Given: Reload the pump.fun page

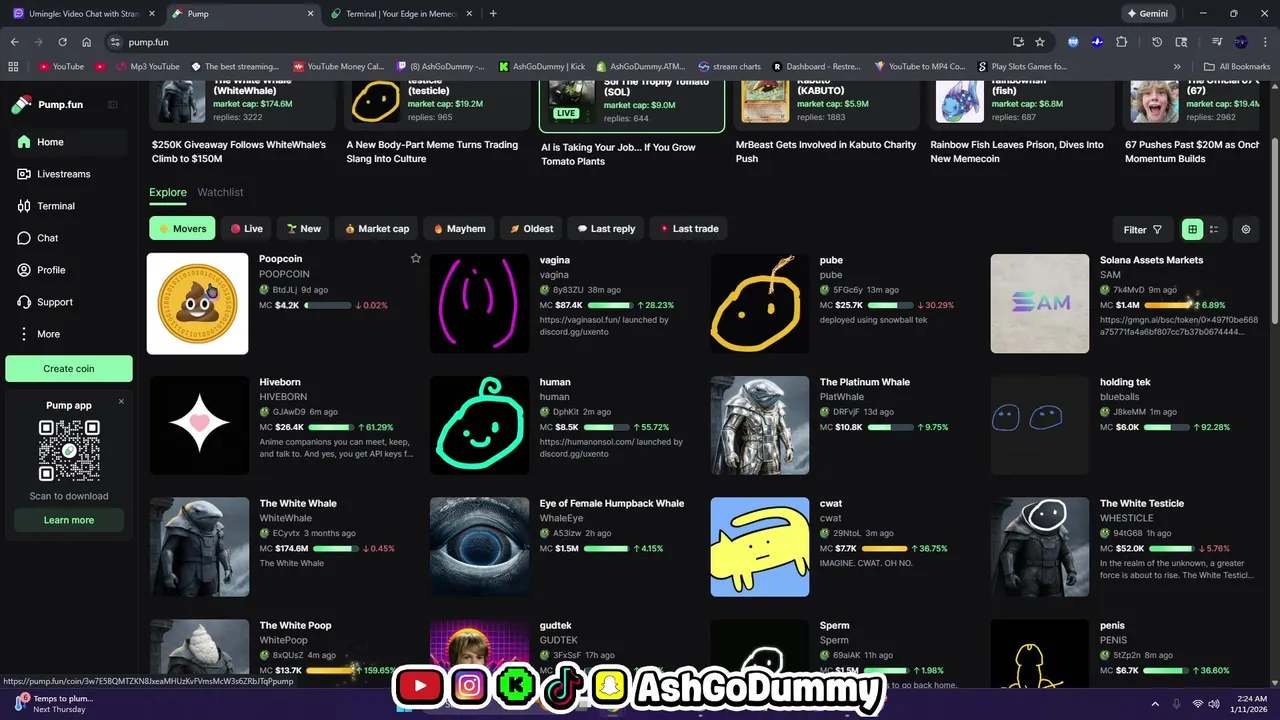Looking at the screenshot, I should [x=62, y=42].
